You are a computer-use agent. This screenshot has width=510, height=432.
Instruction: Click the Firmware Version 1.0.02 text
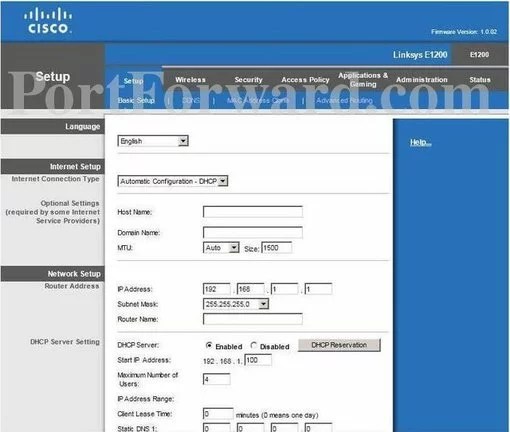click(464, 32)
